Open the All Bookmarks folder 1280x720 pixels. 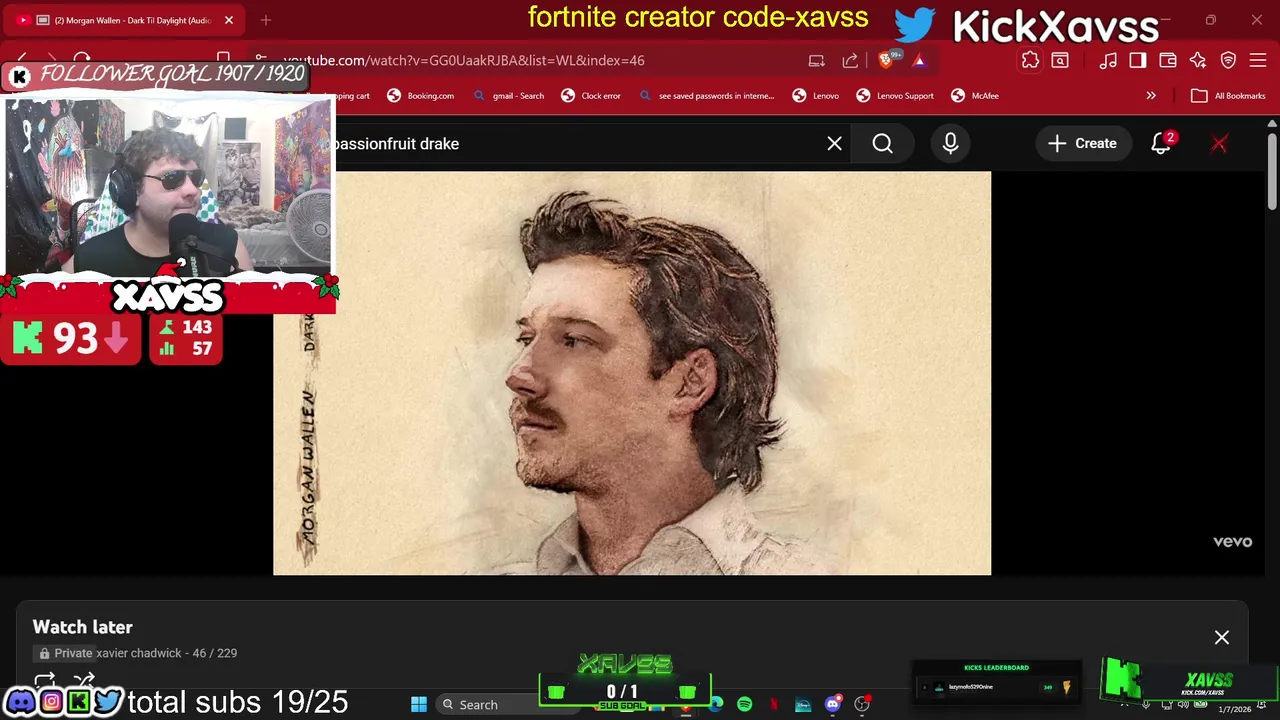click(1228, 96)
